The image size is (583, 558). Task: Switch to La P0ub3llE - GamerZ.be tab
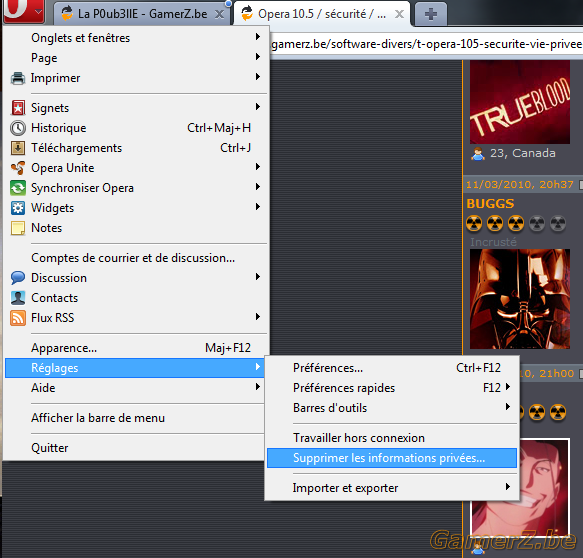(142, 14)
